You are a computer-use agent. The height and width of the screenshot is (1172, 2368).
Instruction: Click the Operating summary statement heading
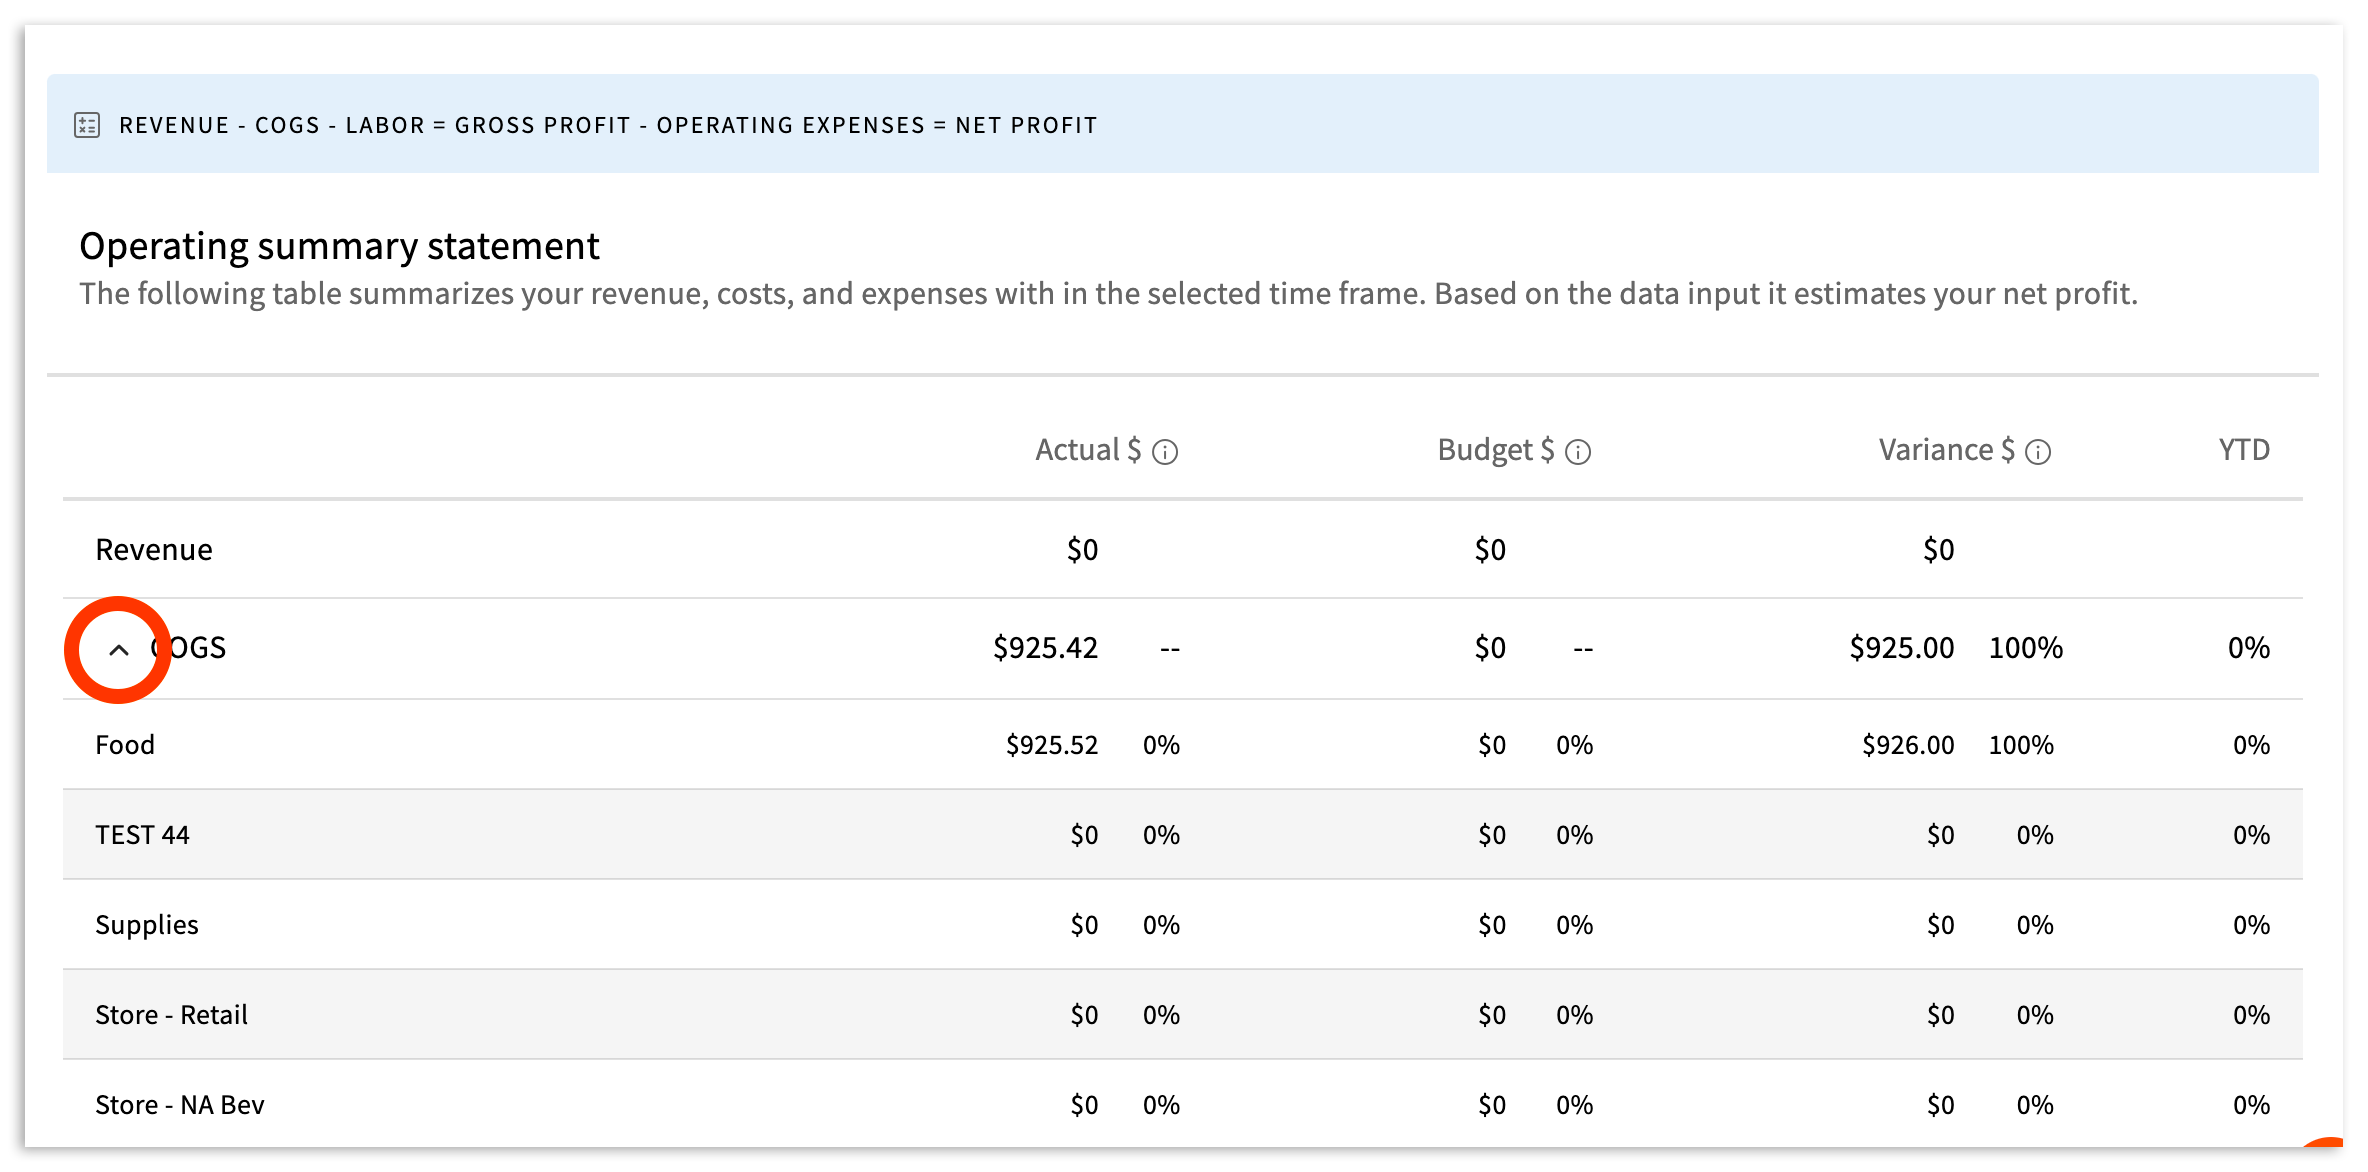(339, 246)
